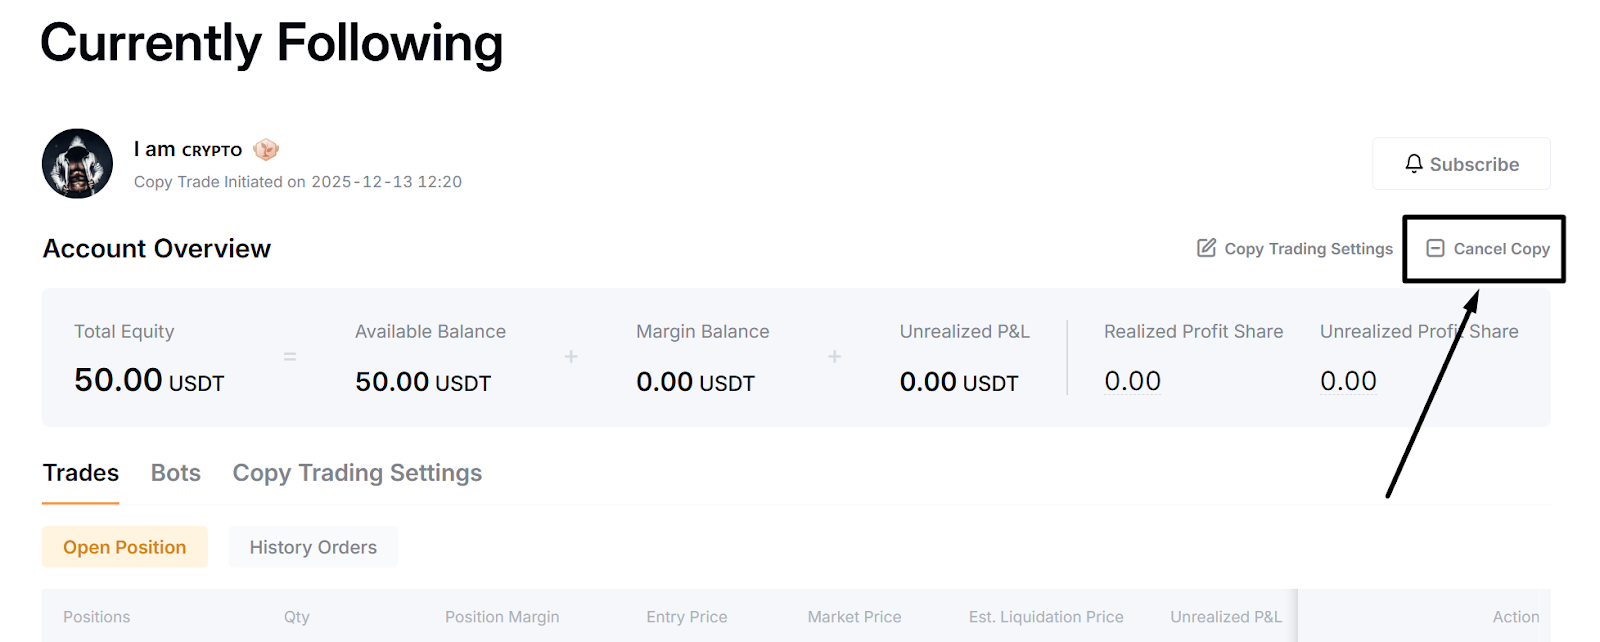Click the Est. Liquidation Price column header
This screenshot has height=642, width=1600.
(x=1045, y=616)
